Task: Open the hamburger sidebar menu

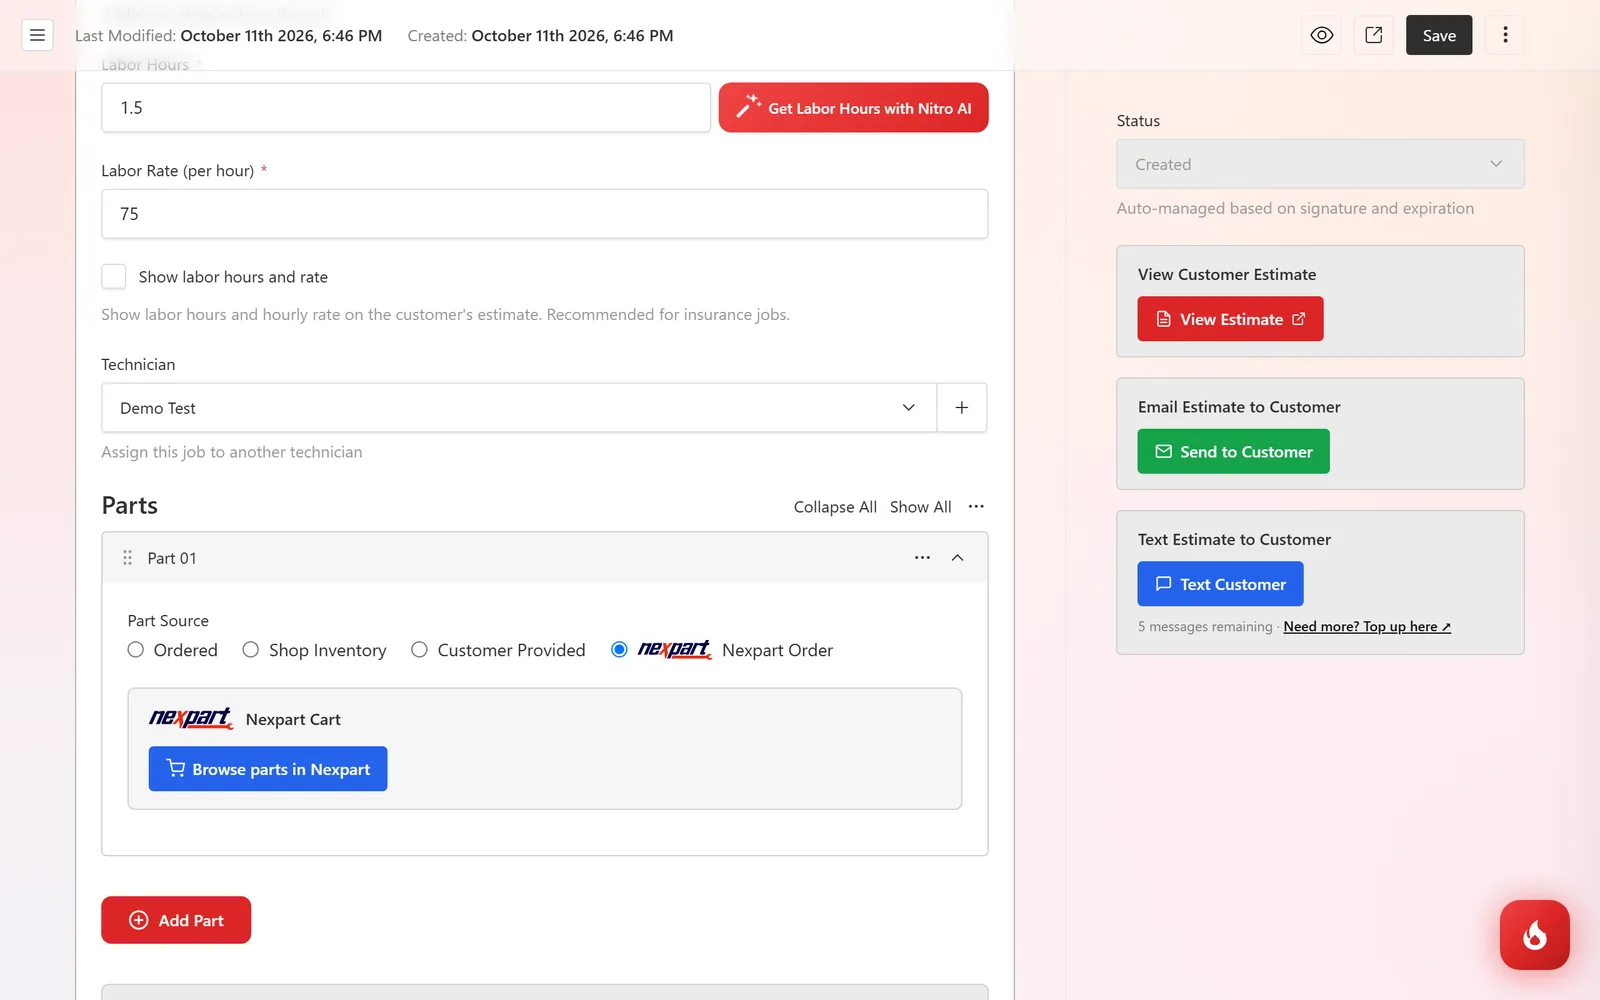Action: [x=37, y=35]
